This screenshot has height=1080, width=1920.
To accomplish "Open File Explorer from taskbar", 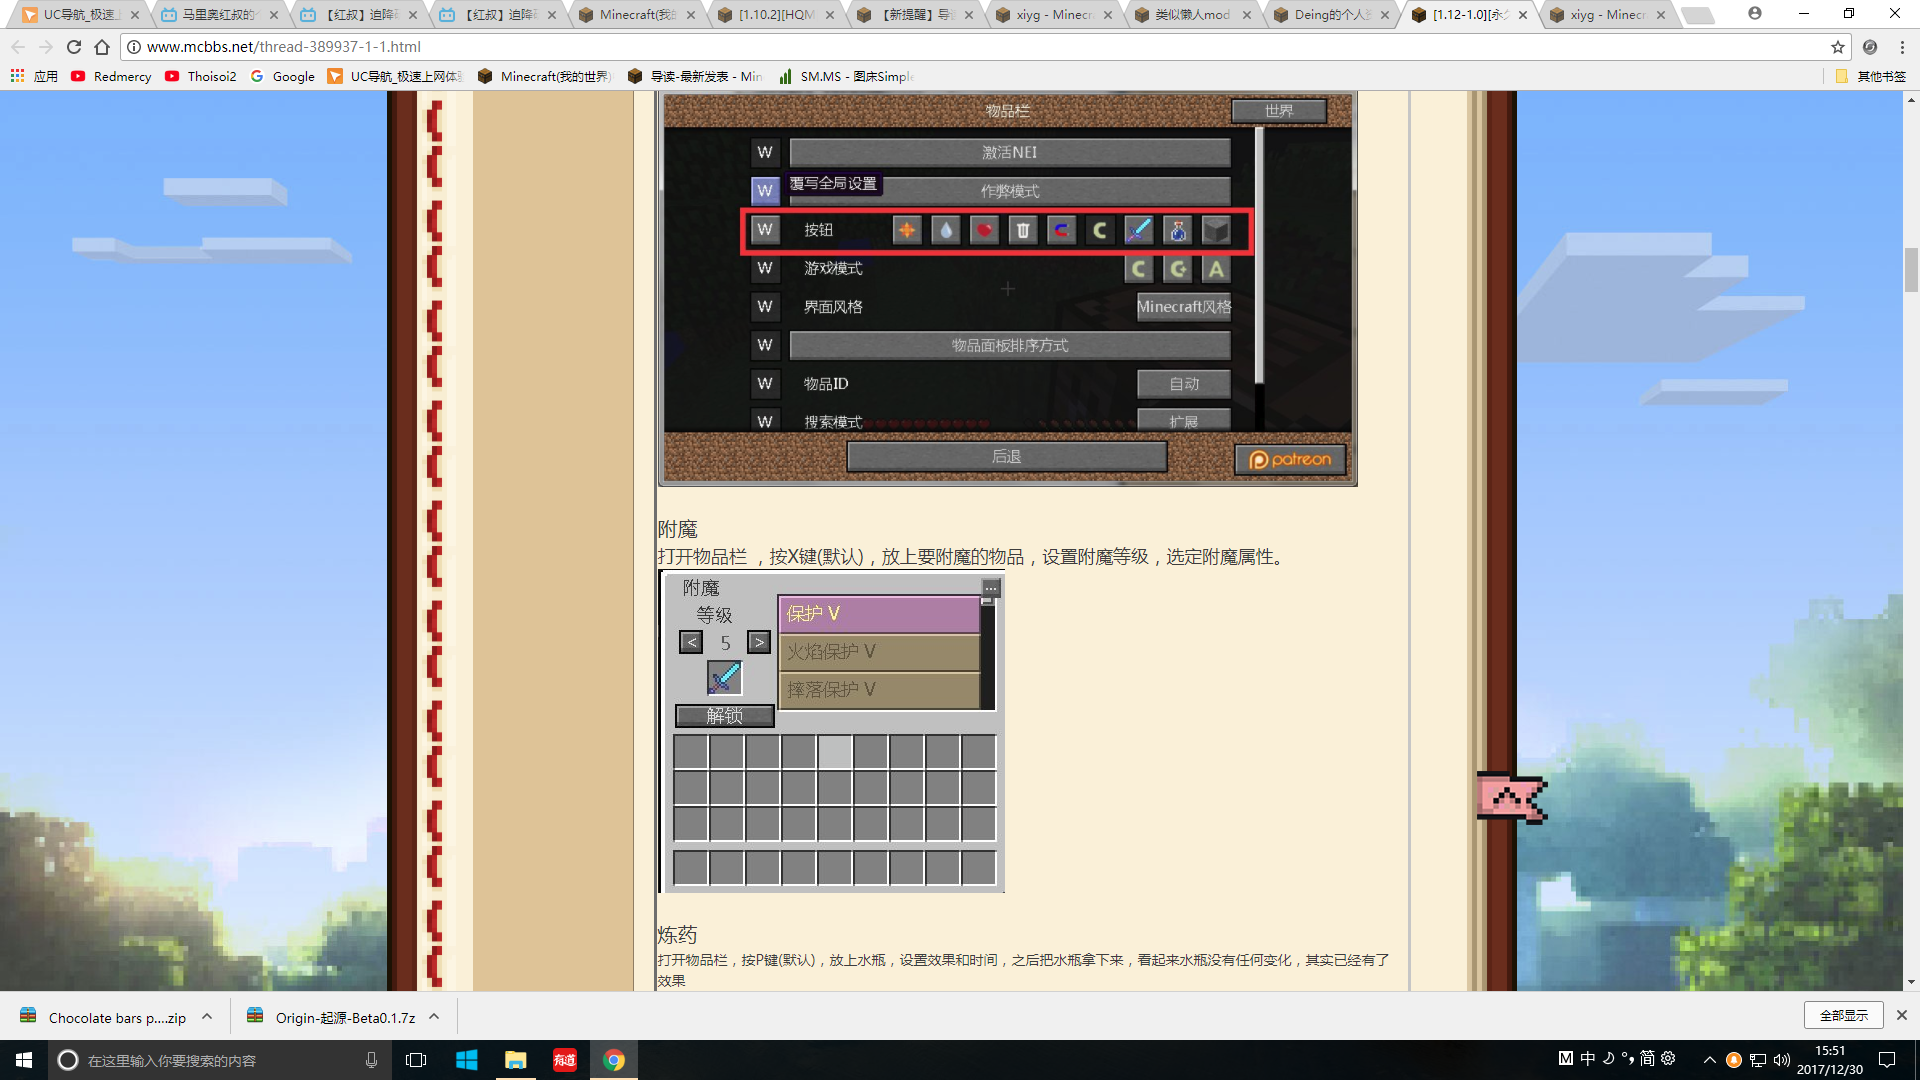I will pyautogui.click(x=515, y=1060).
